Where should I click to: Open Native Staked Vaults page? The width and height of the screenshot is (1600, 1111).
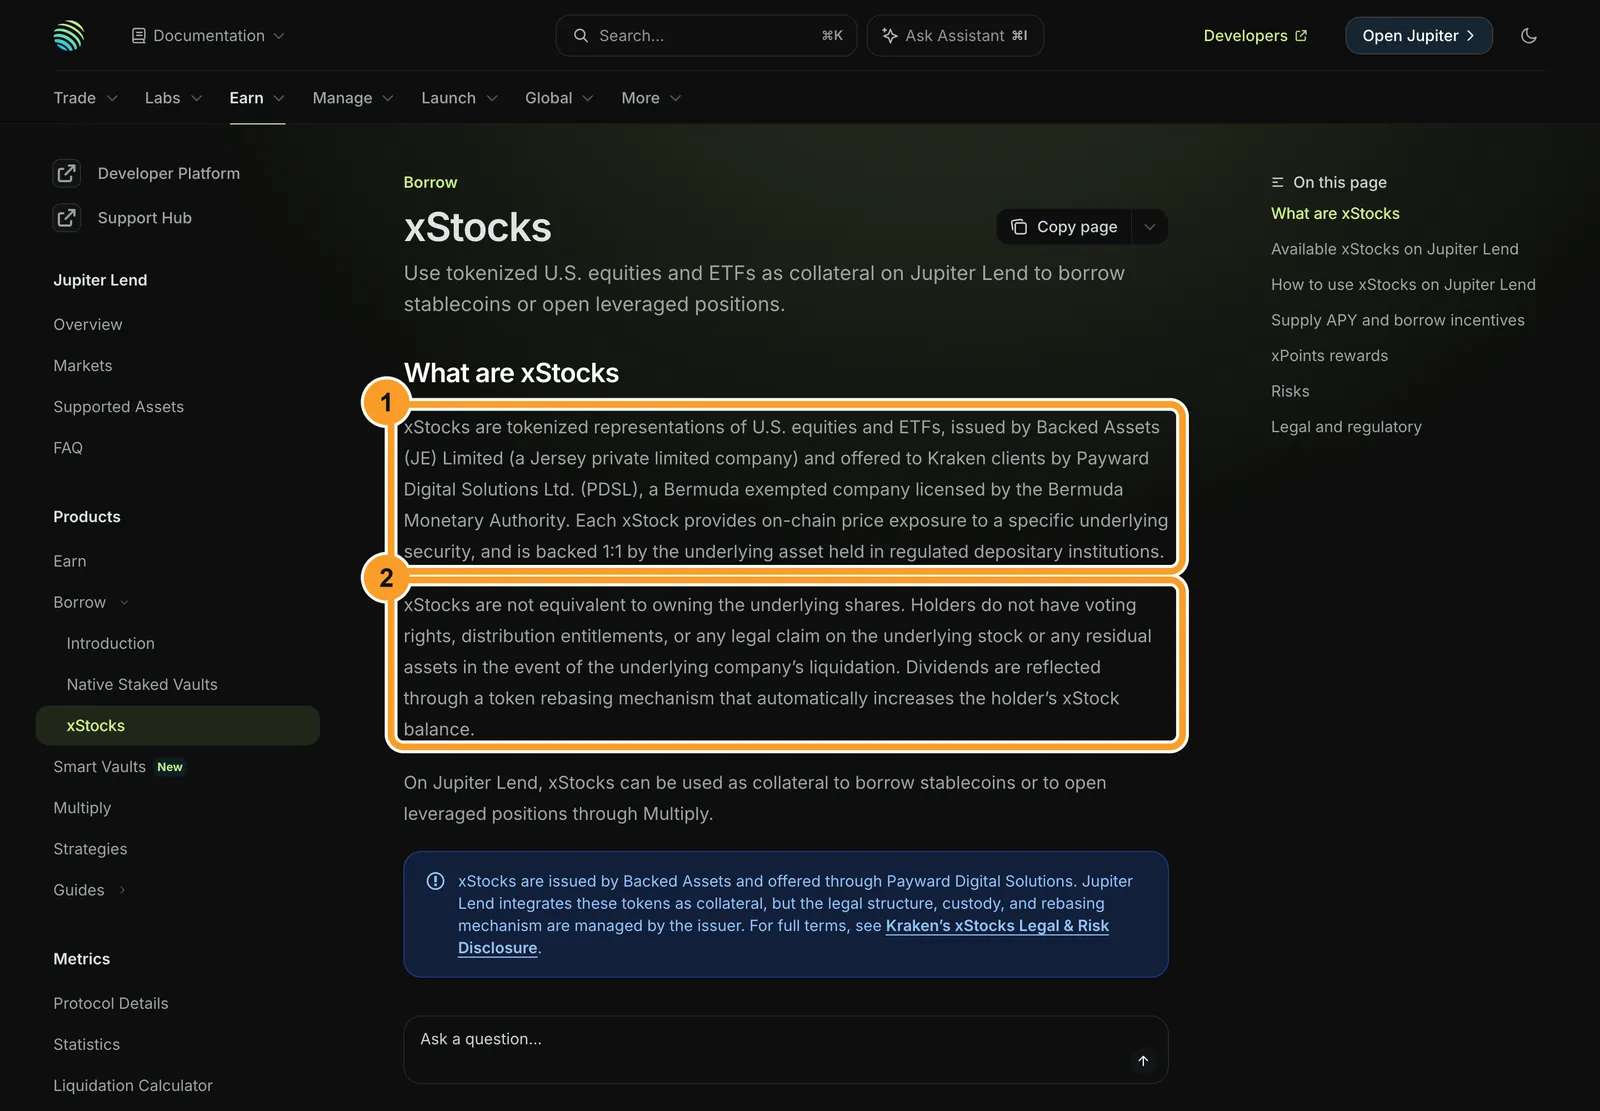142,684
